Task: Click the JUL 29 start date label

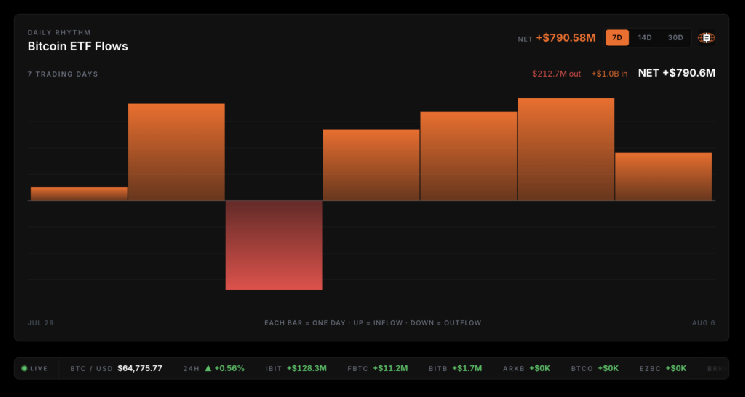Action: click(41, 323)
